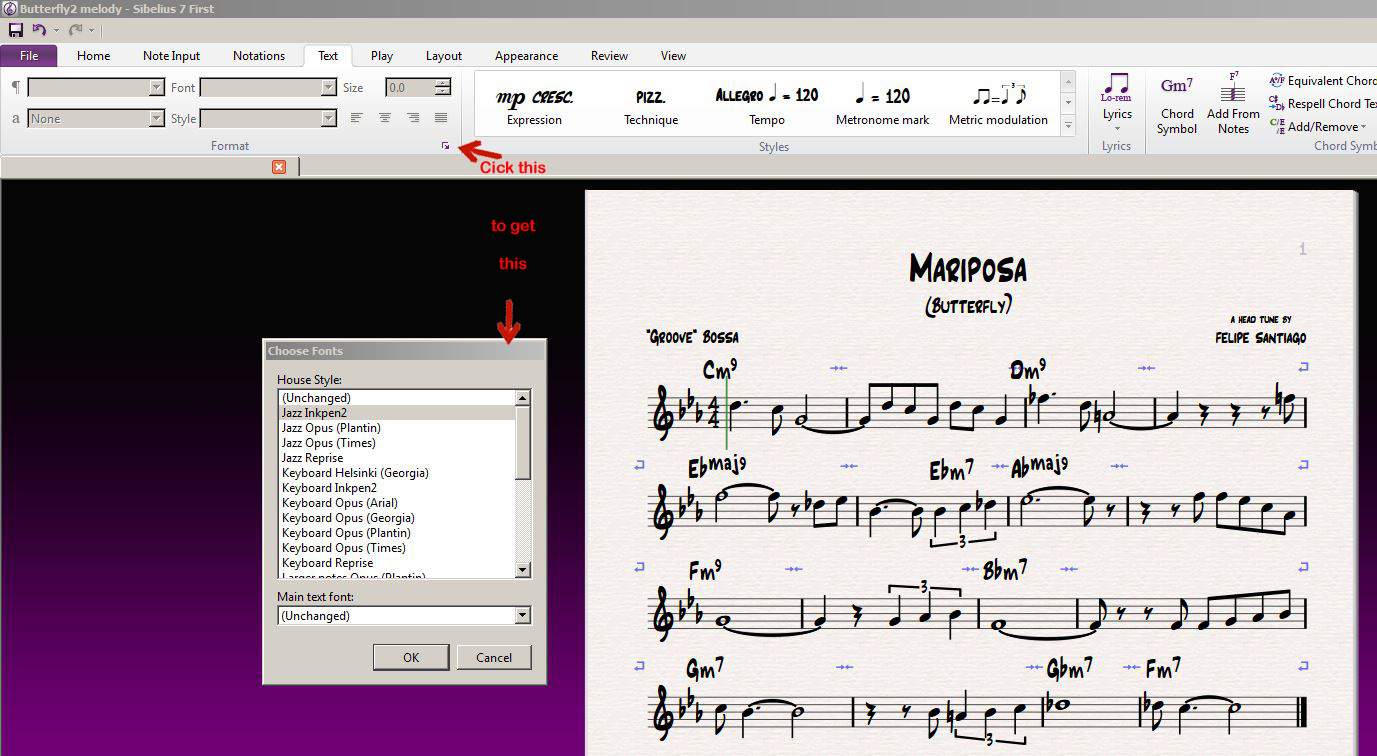Image resolution: width=1377 pixels, height=756 pixels.
Task: Close the document tab with the red X
Action: [279, 167]
